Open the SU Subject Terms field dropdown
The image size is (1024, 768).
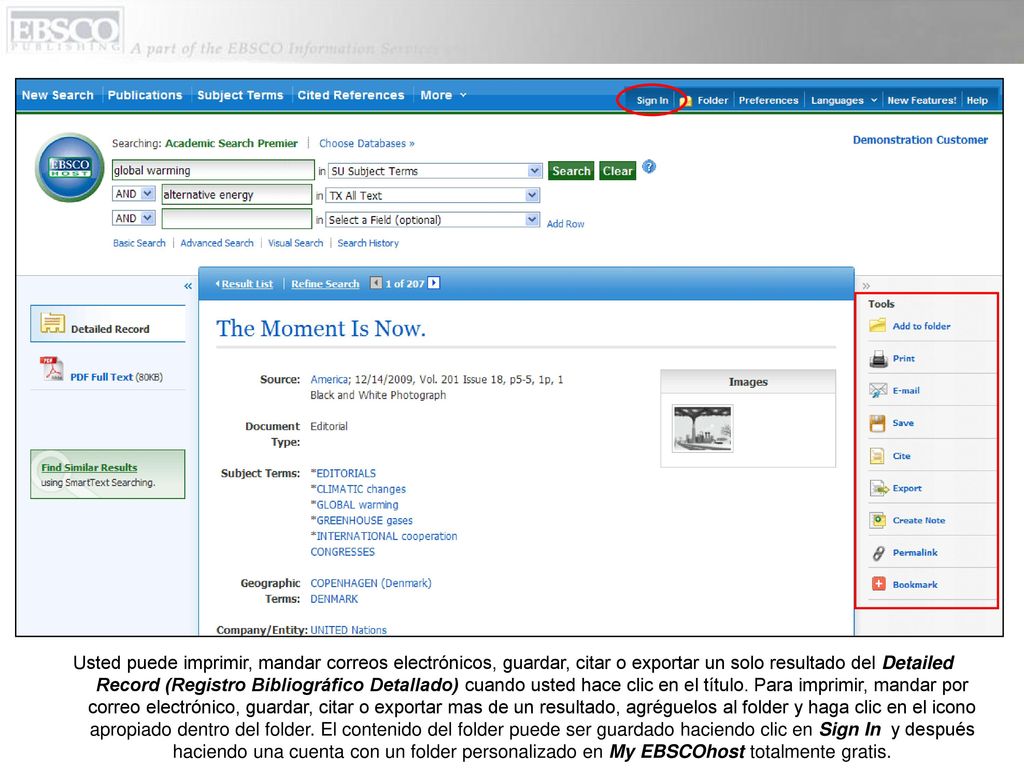point(534,170)
